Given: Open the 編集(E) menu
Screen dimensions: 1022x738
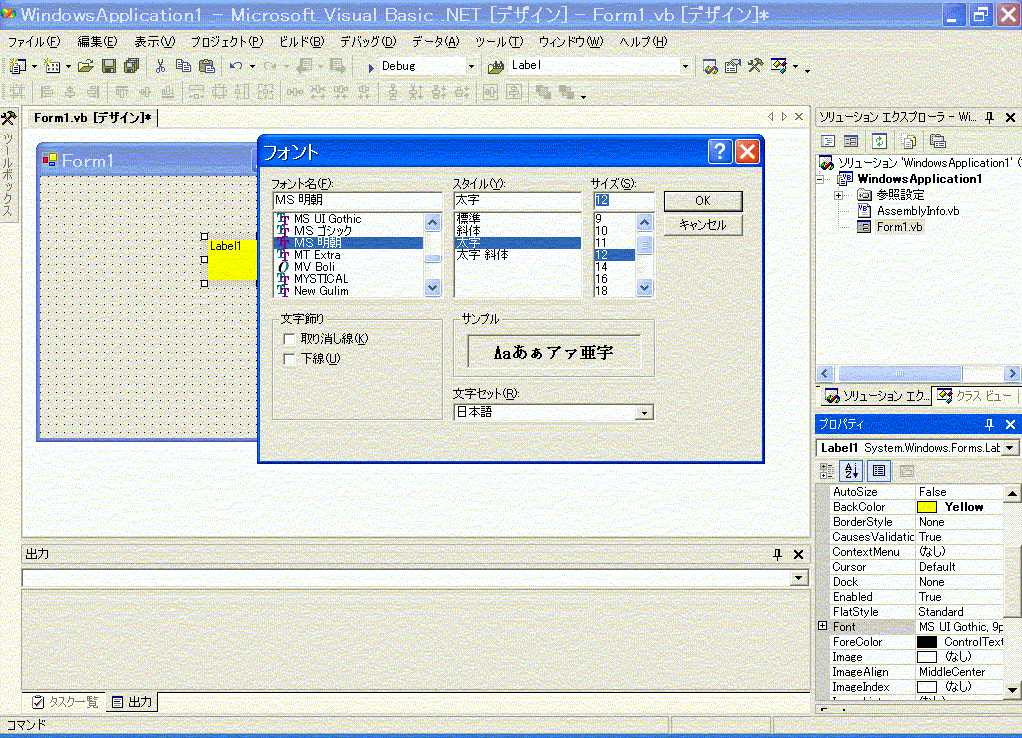Looking at the screenshot, I should tap(97, 42).
